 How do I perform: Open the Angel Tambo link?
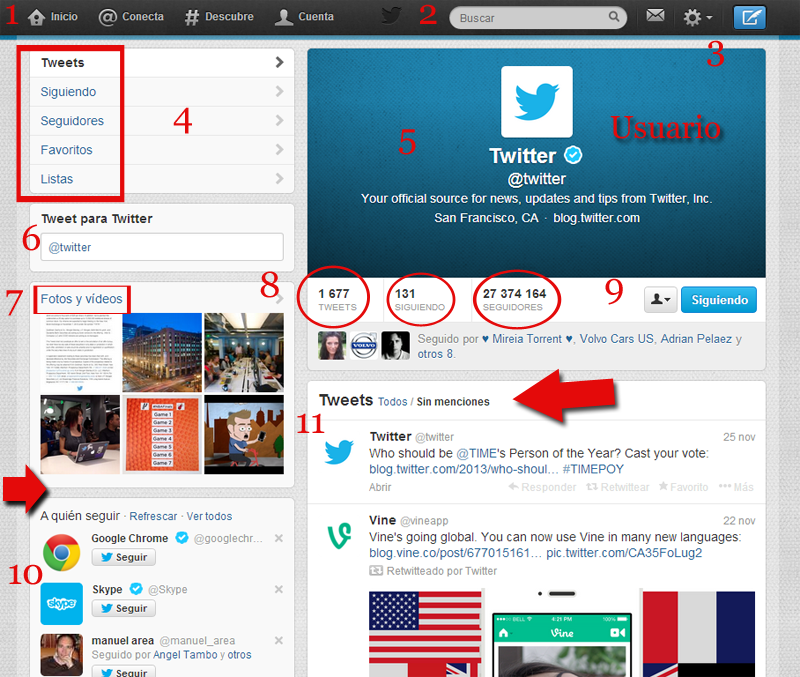pyautogui.click(x=185, y=655)
